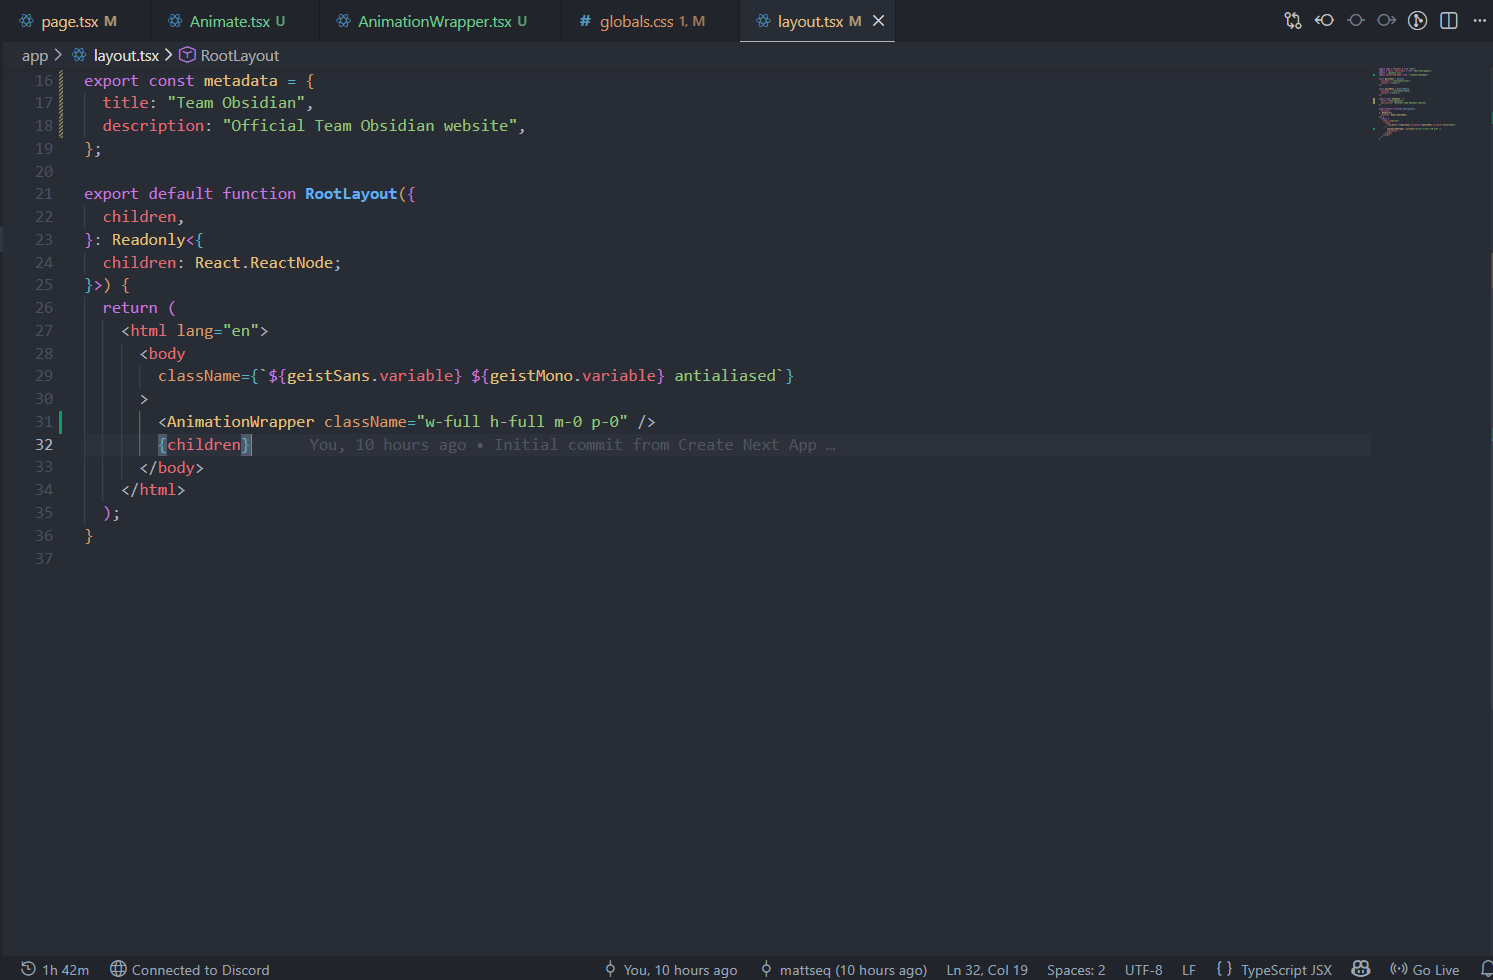The height and width of the screenshot is (980, 1493).
Task: Open the notifications bell
Action: [1486, 969]
